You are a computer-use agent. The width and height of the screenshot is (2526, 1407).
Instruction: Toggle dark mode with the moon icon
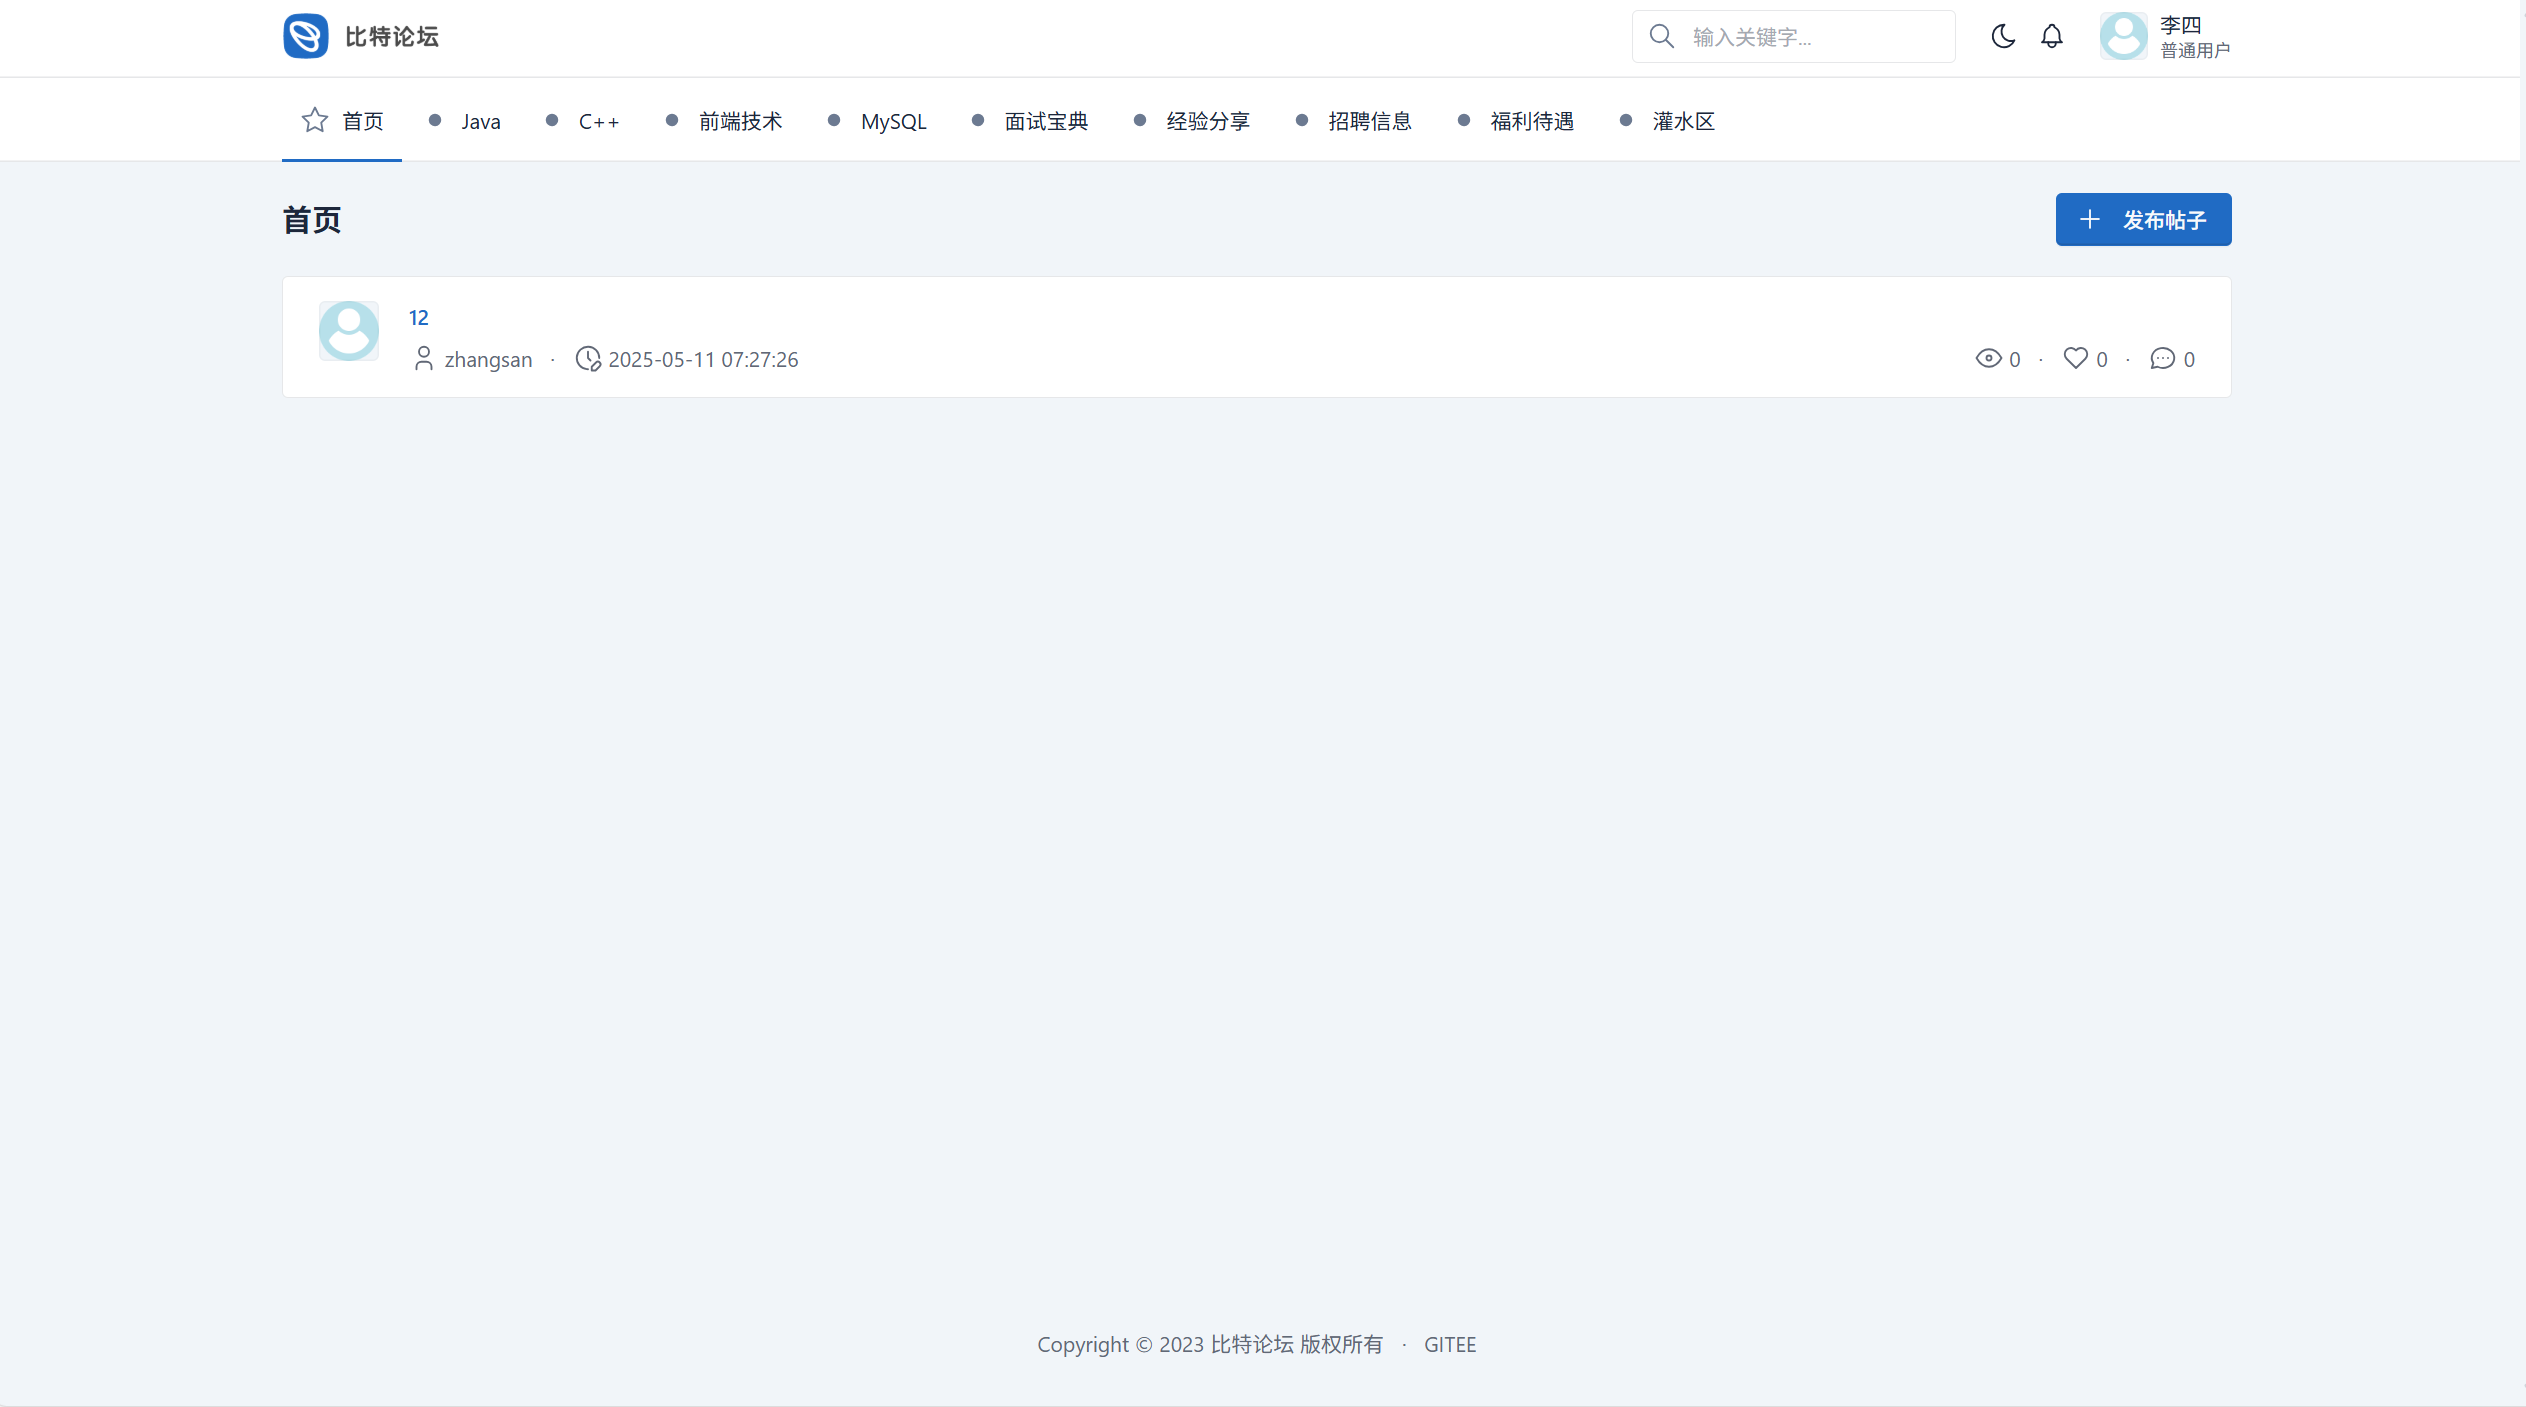coord(2002,36)
